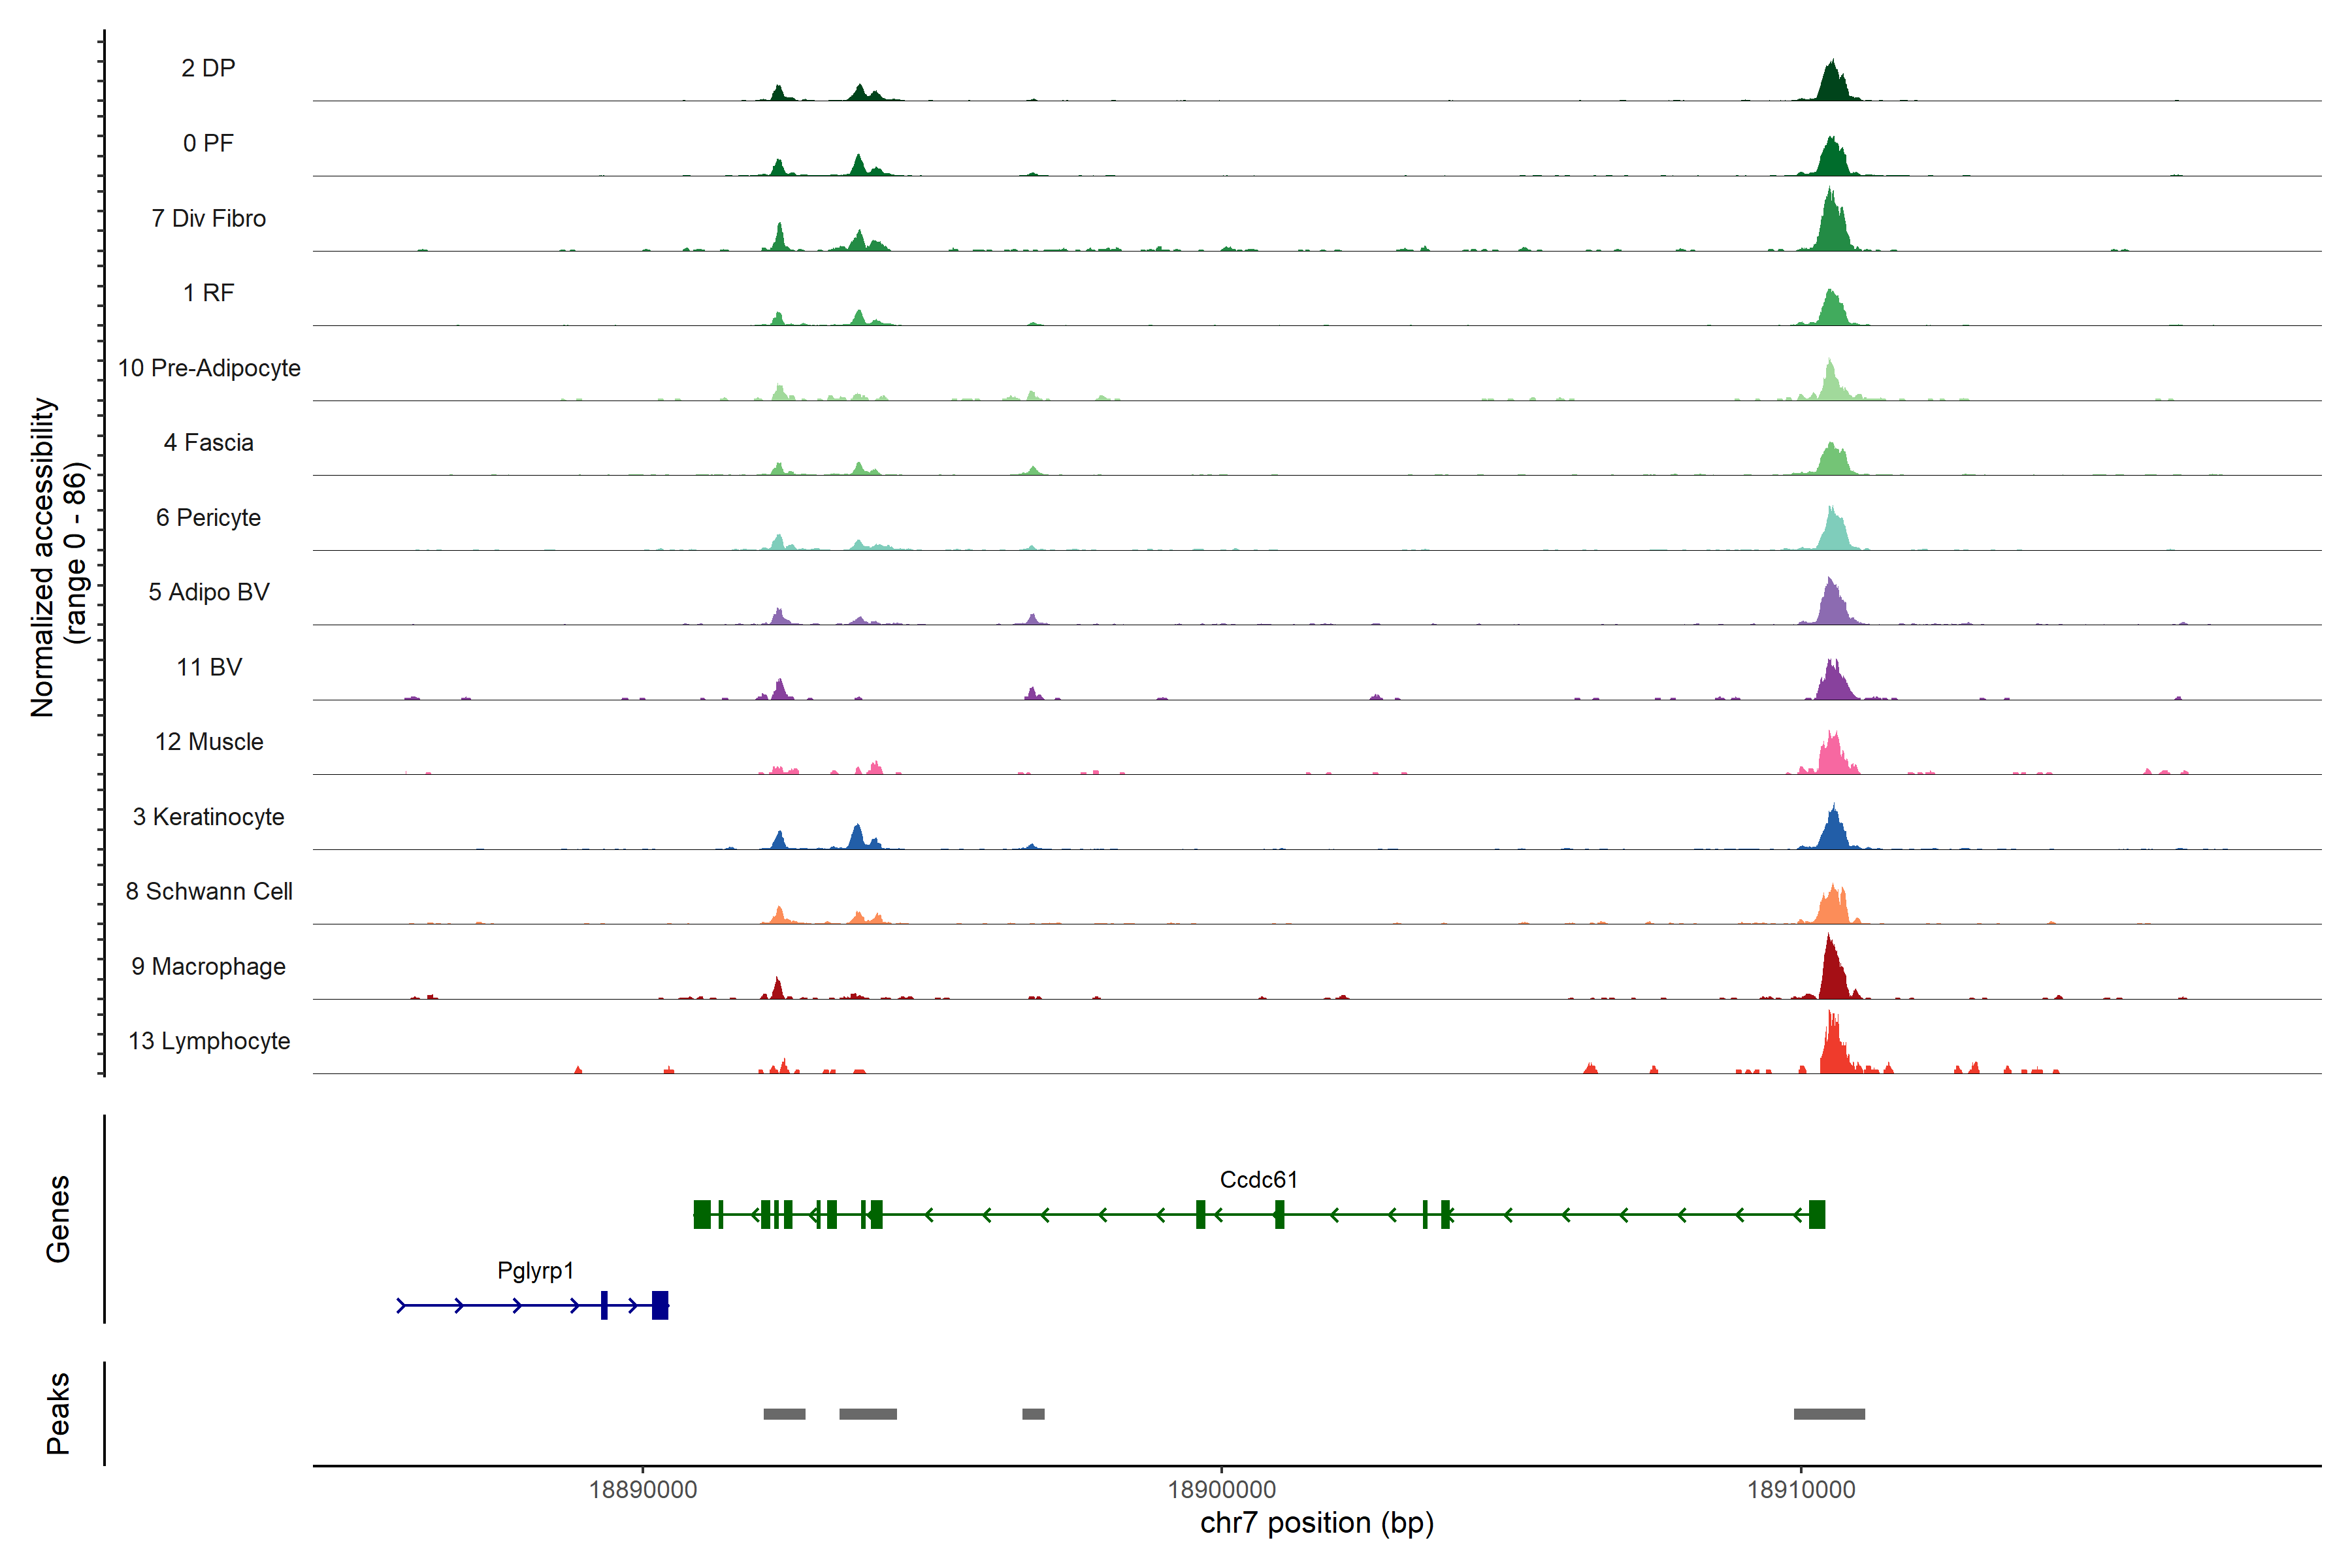Click the large red Macrophage peak
Screen dimensions: 2352x1568
click(1832, 975)
